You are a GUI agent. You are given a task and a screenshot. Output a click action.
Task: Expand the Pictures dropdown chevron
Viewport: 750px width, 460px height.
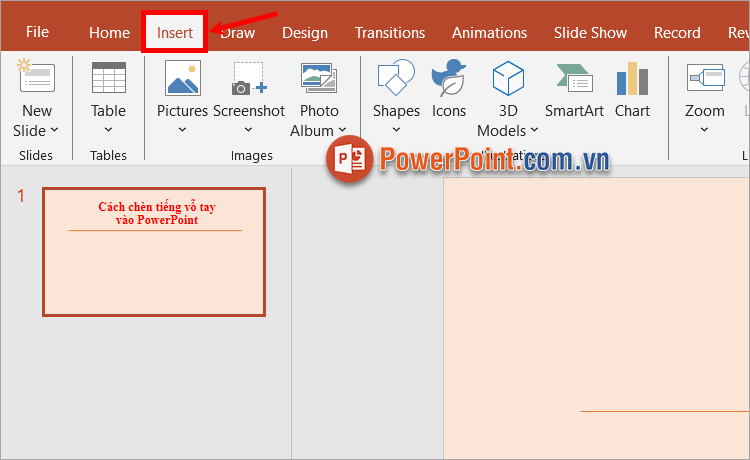click(x=182, y=130)
